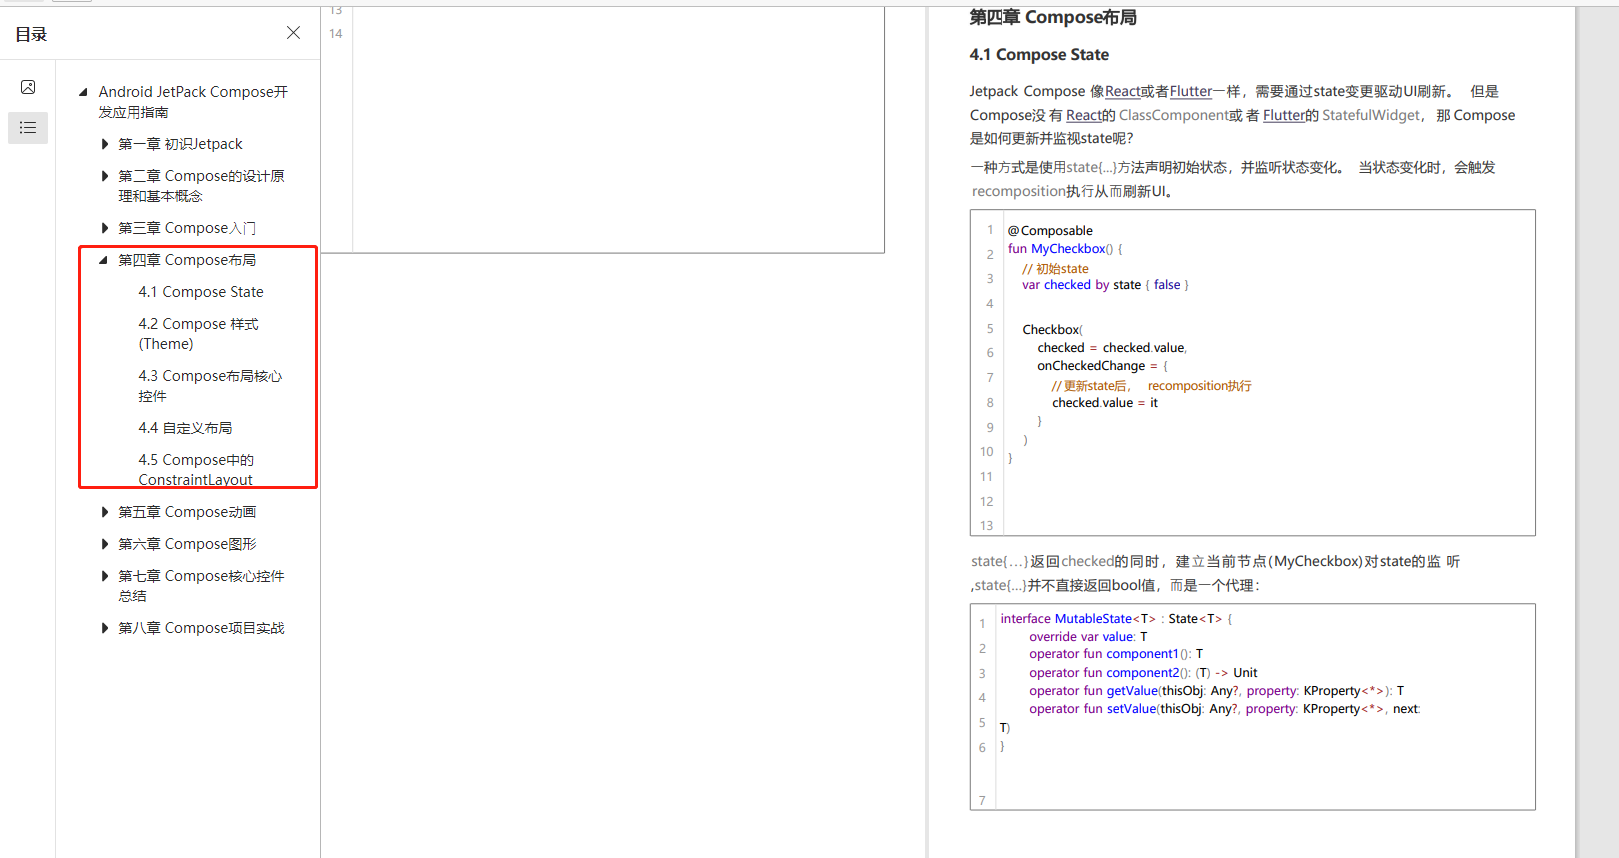Screen dimensions: 1619x858
Task: Go to 第五章 Compose动画 in outline
Action: click(187, 512)
